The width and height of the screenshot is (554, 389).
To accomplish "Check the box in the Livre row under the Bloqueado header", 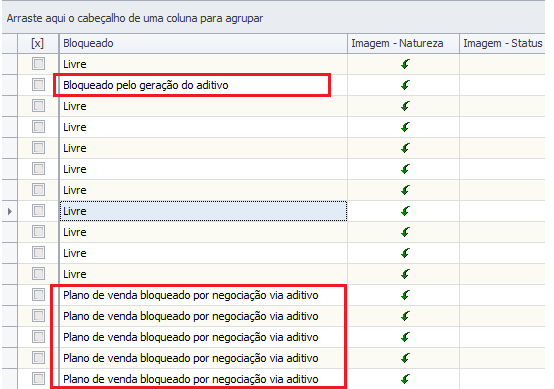I will pyautogui.click(x=38, y=64).
